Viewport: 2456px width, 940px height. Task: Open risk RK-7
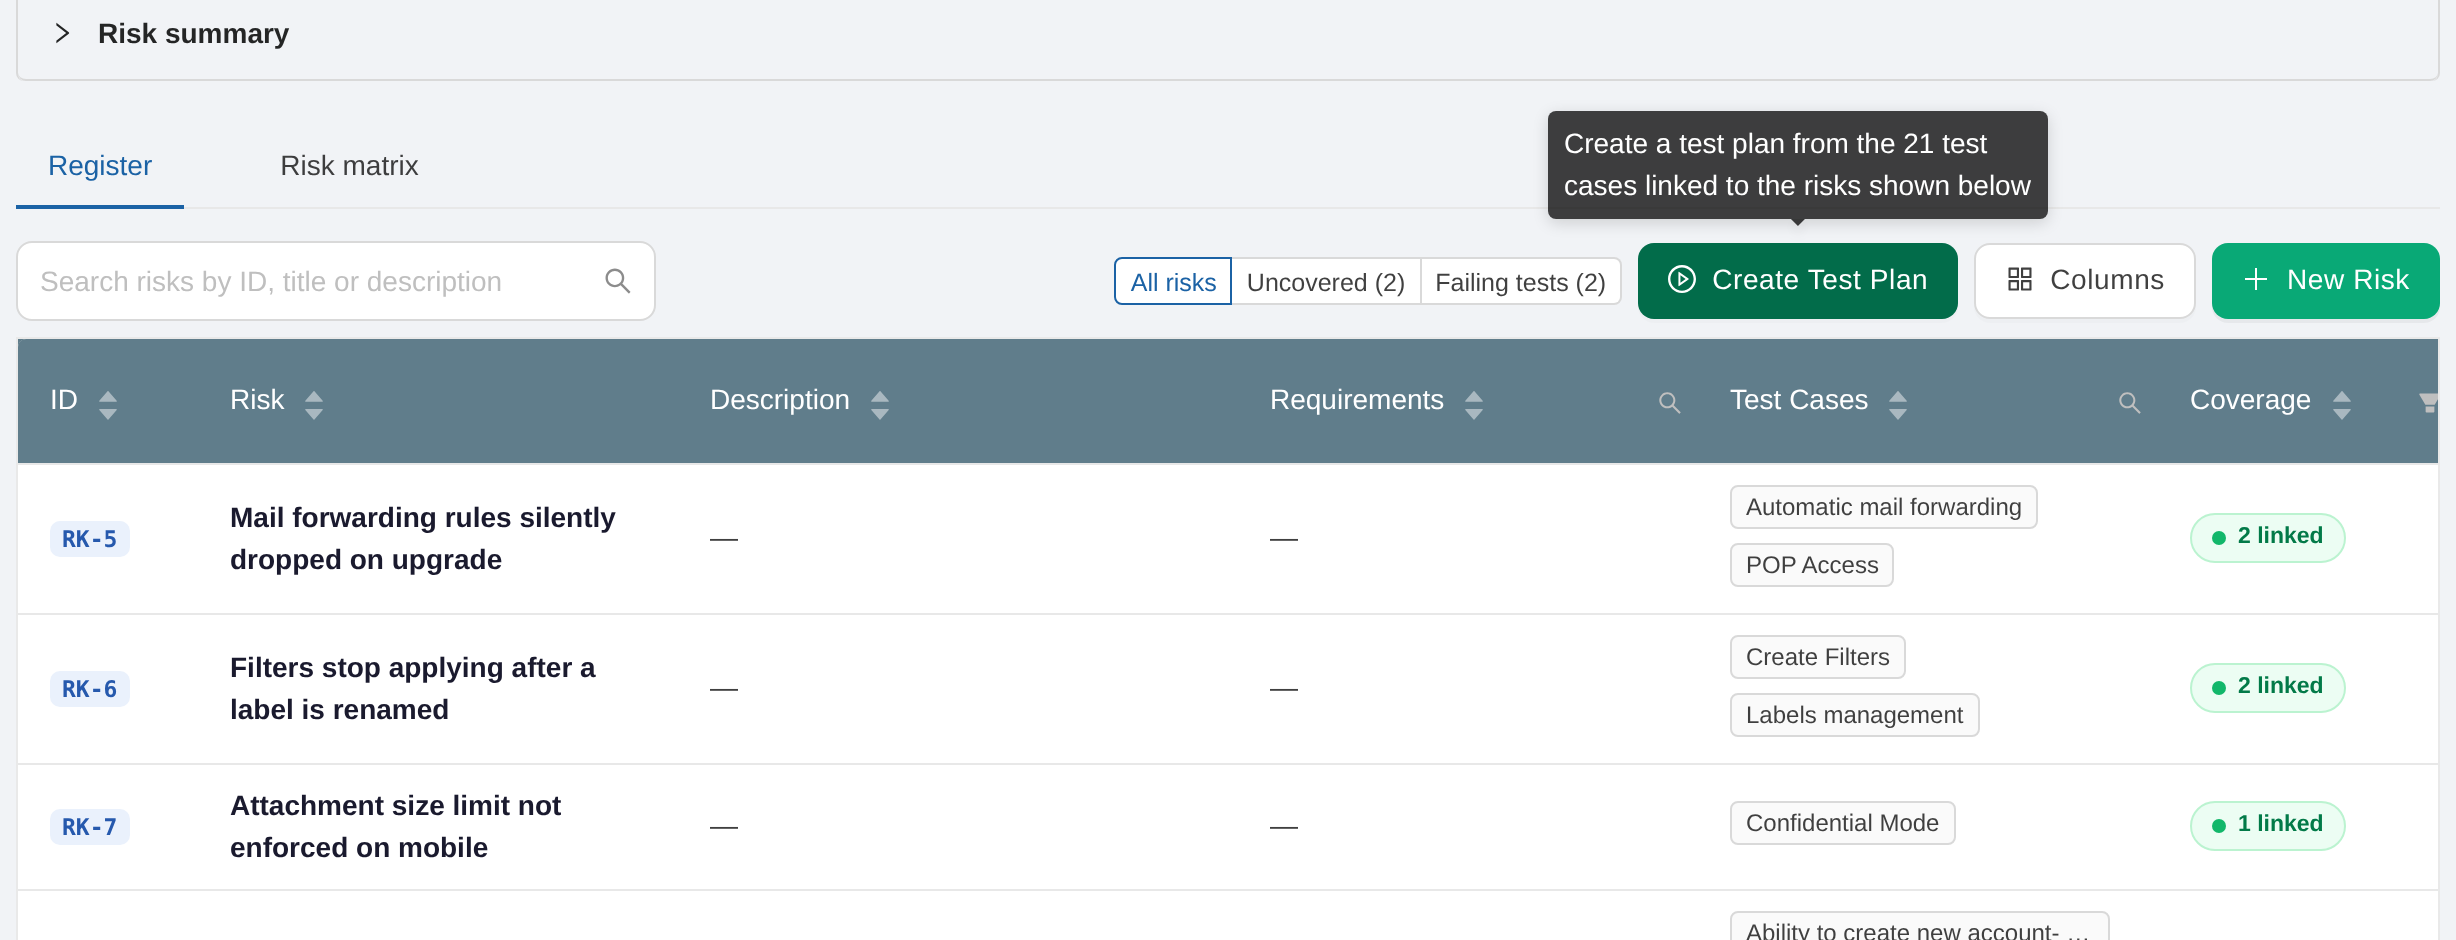[x=90, y=827]
